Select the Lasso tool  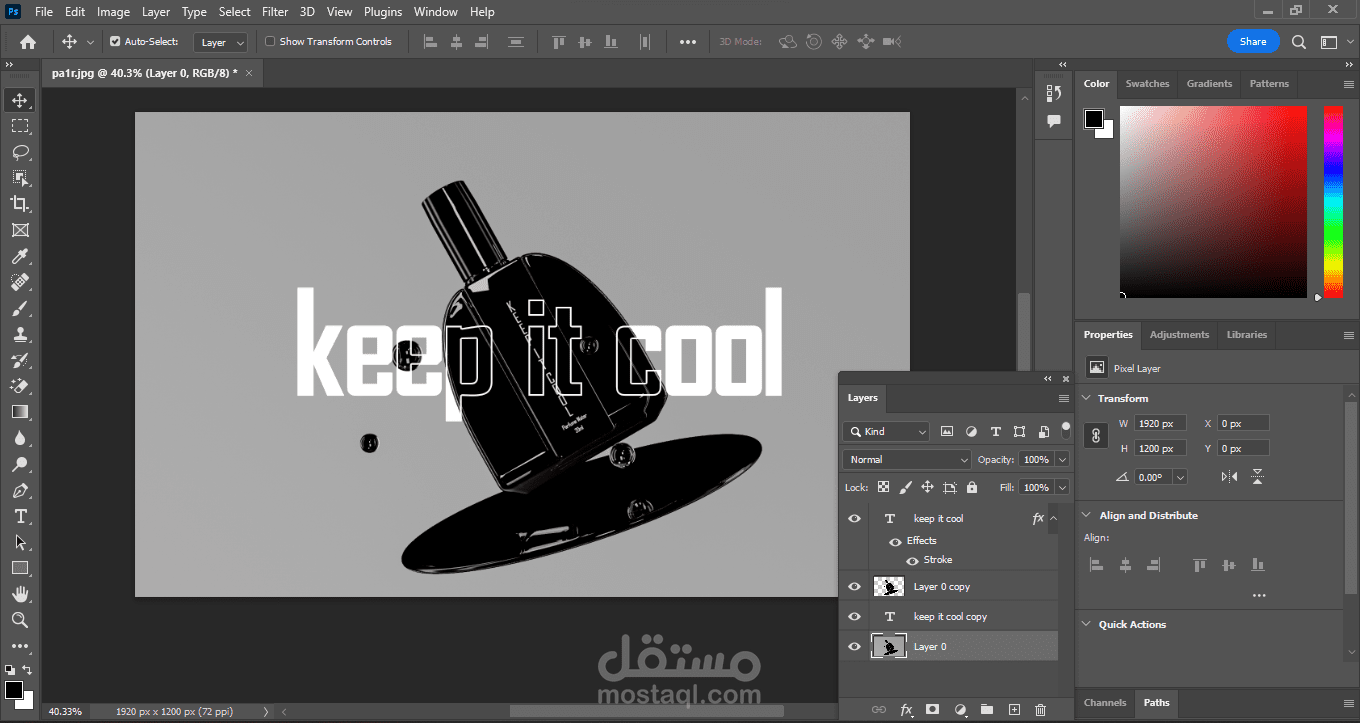[x=19, y=152]
